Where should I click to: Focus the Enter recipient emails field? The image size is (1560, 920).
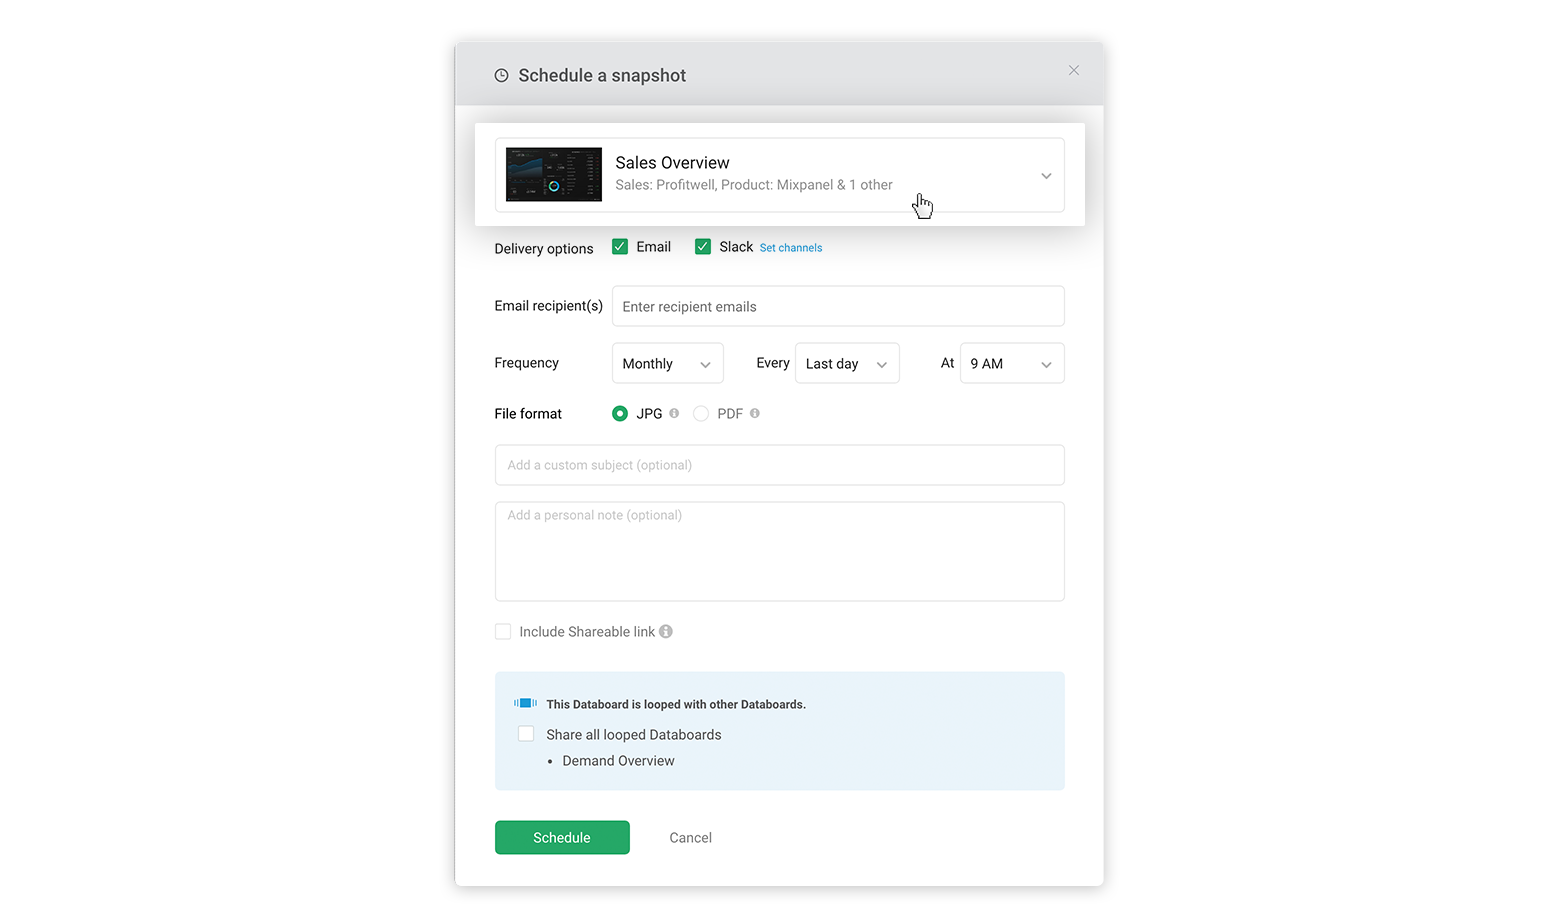(x=838, y=307)
